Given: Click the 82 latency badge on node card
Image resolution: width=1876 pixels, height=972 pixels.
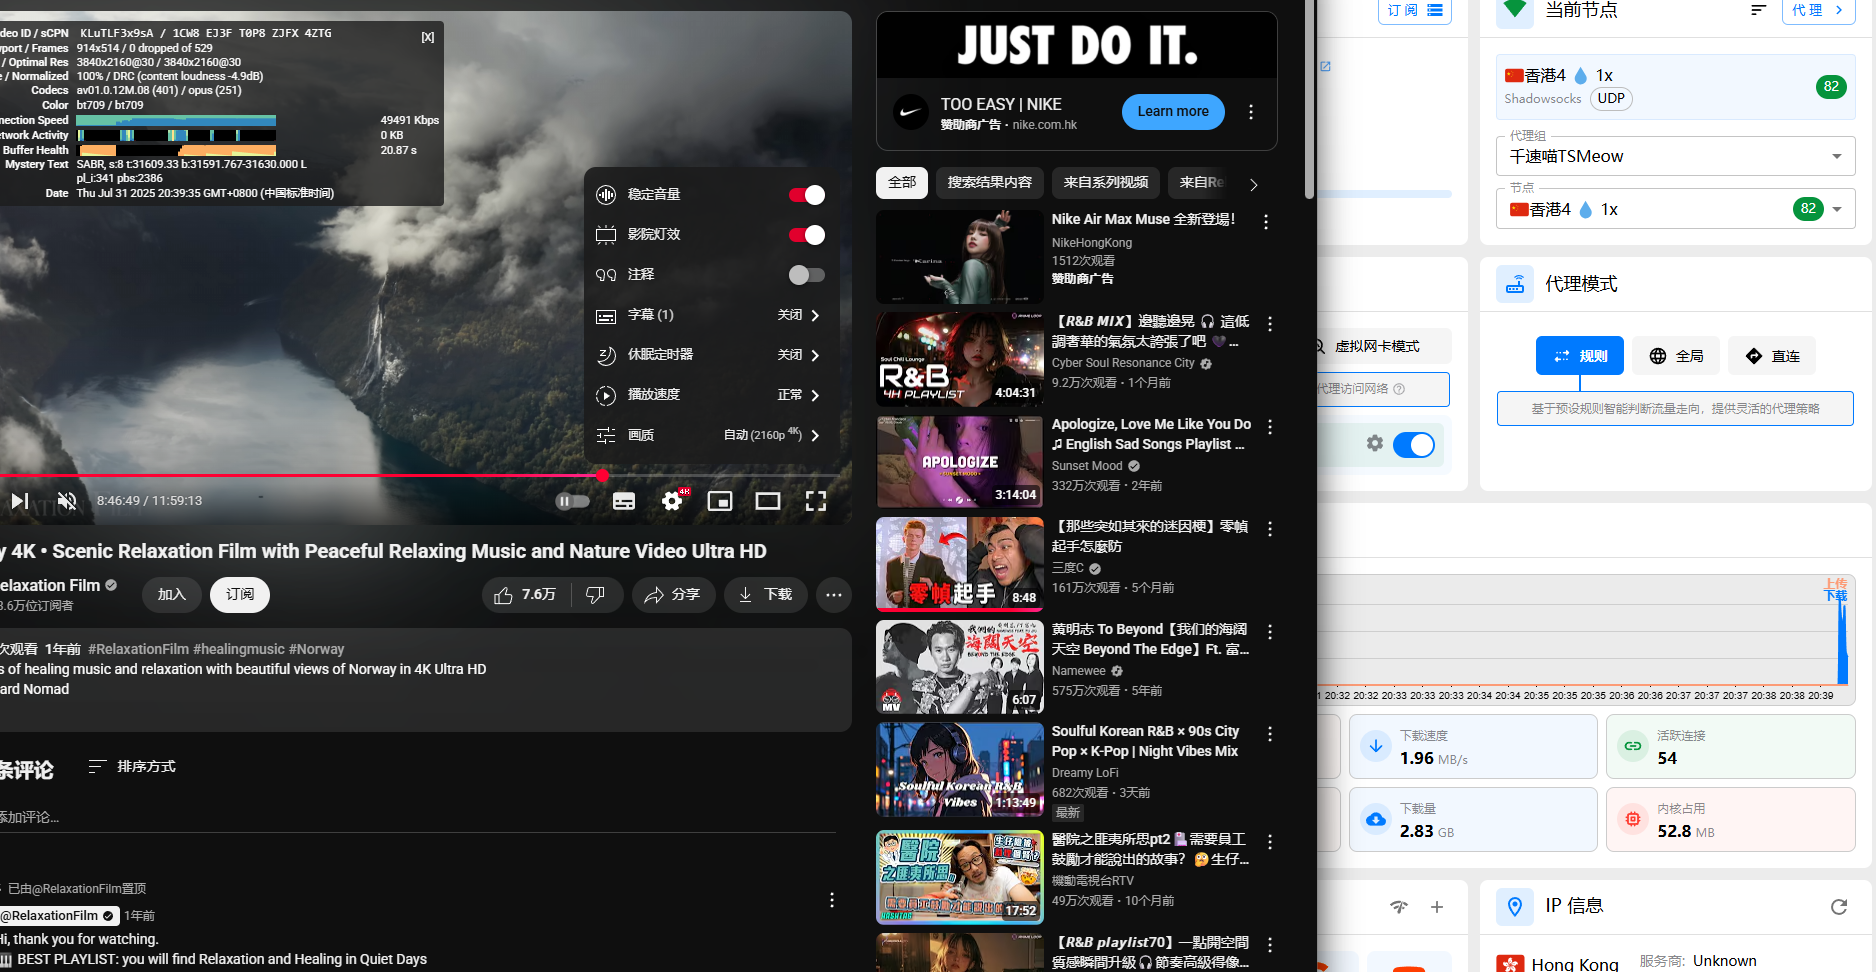Looking at the screenshot, I should pos(1831,87).
